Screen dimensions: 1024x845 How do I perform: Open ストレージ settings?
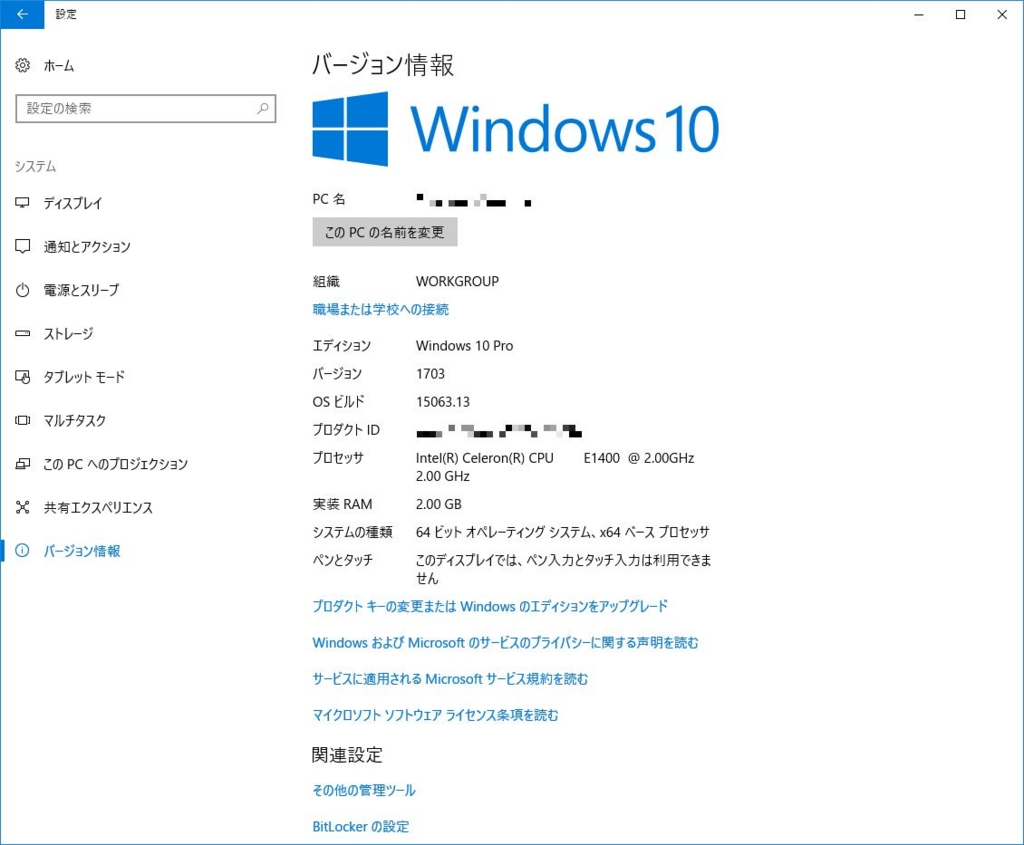(x=68, y=334)
